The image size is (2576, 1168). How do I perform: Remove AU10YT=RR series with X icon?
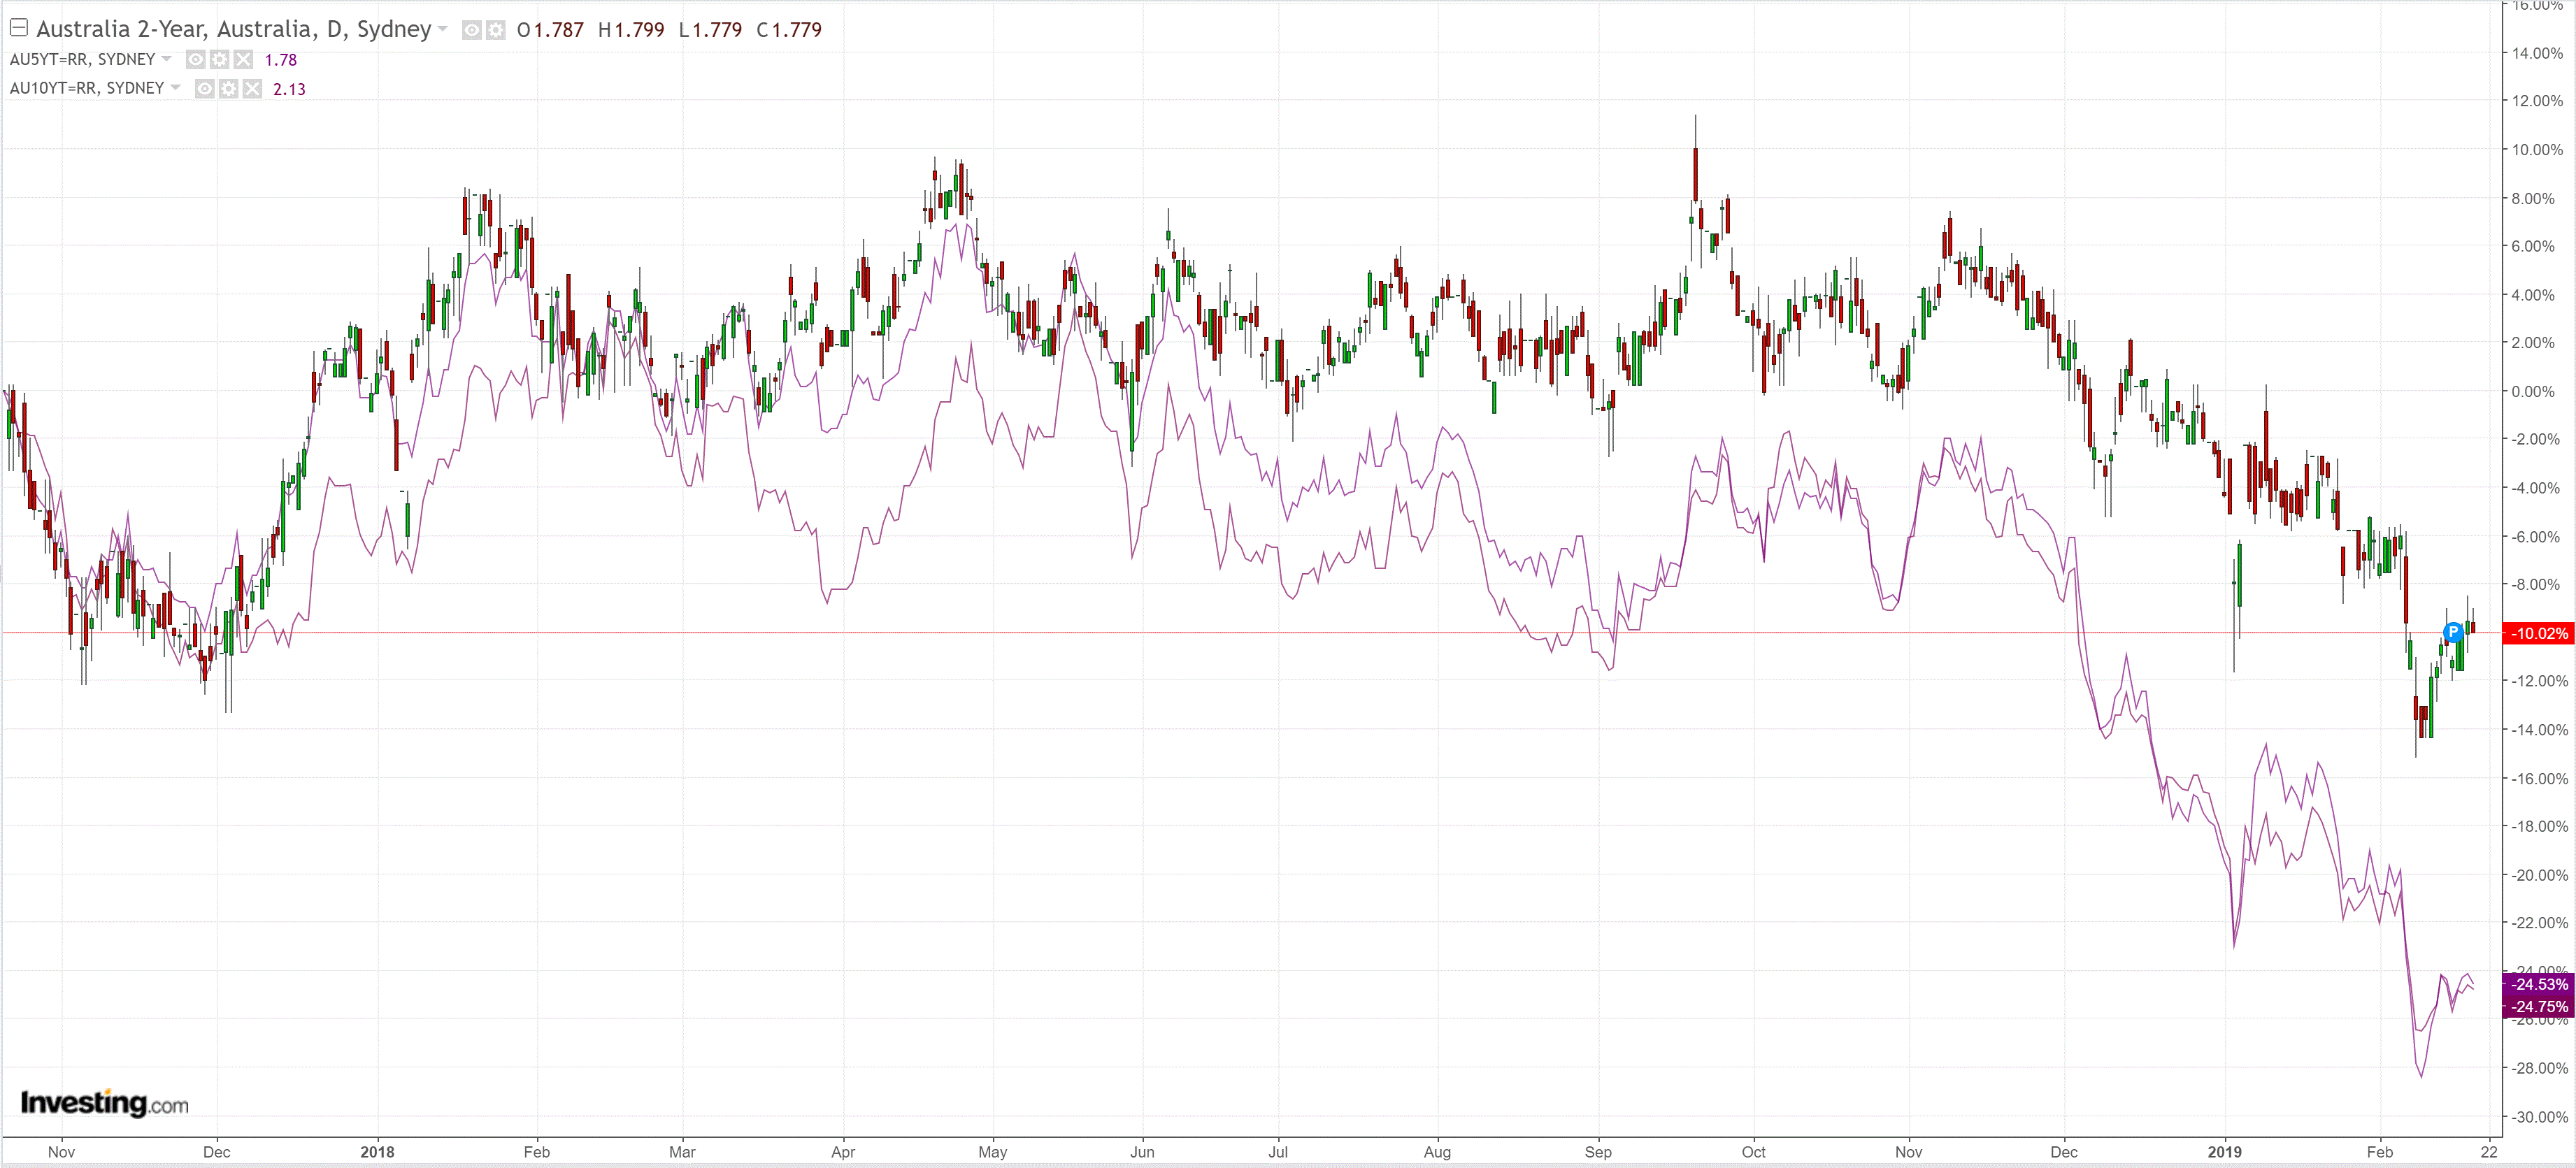tap(252, 89)
